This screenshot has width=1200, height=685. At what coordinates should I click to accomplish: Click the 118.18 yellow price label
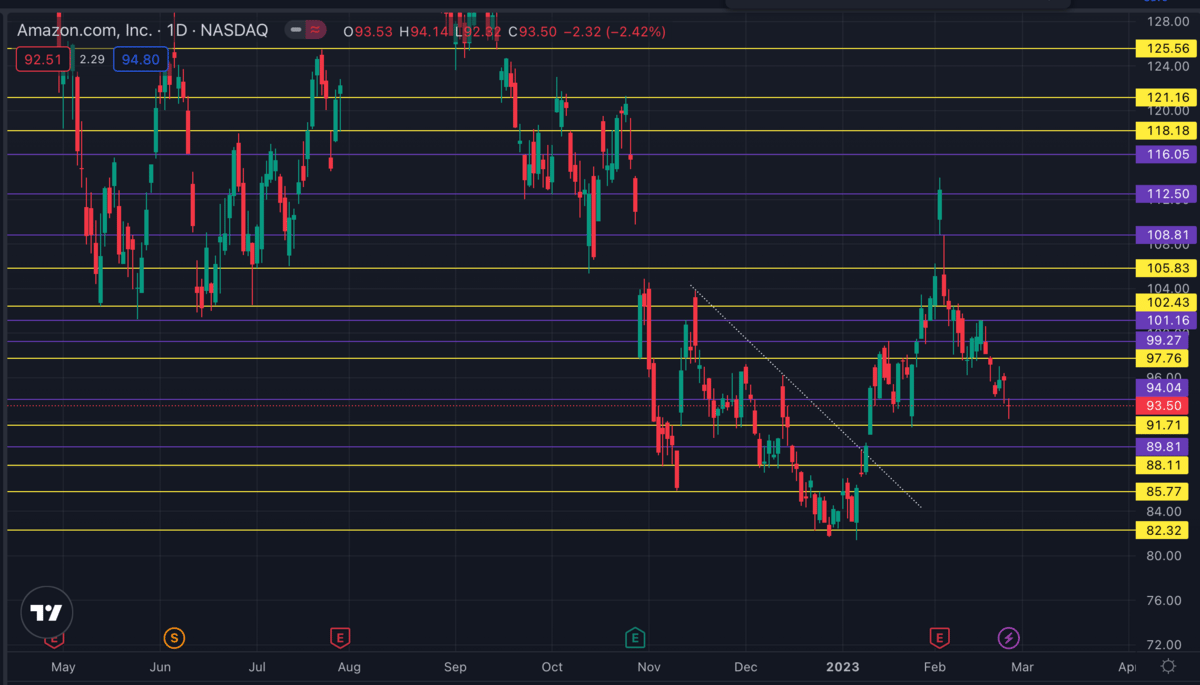[1166, 130]
